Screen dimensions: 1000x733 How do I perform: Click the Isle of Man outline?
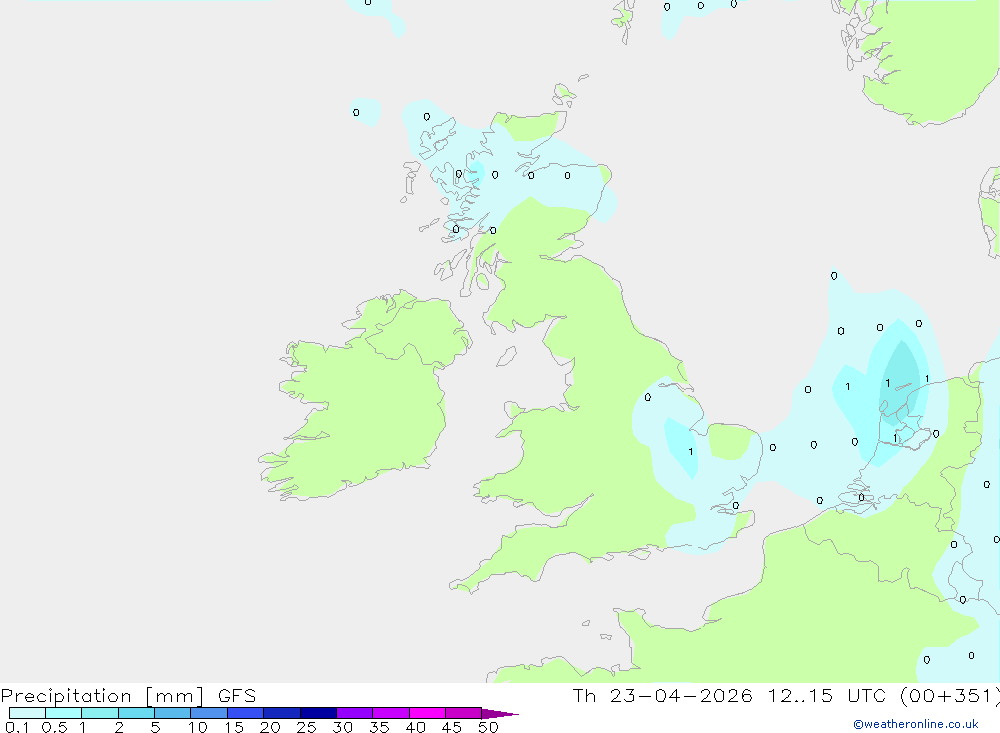506,356
